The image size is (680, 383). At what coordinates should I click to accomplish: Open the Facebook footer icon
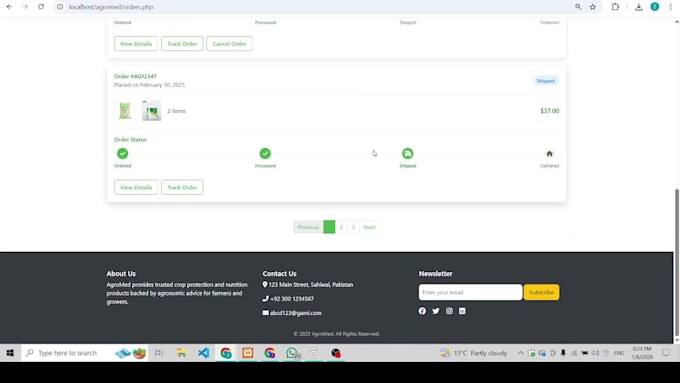pos(422,311)
